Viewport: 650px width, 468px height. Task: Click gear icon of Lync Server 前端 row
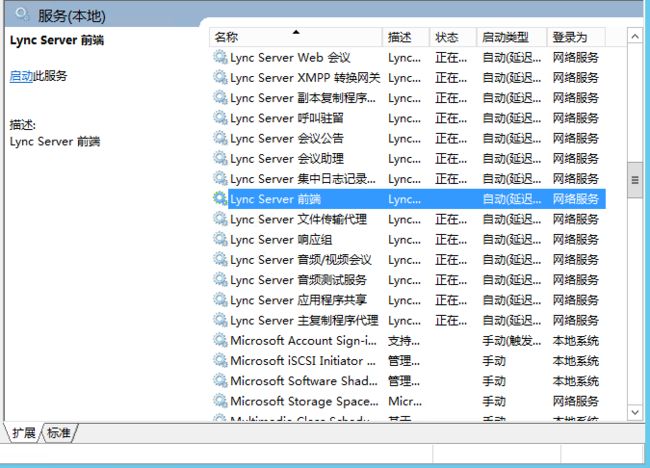pos(220,199)
